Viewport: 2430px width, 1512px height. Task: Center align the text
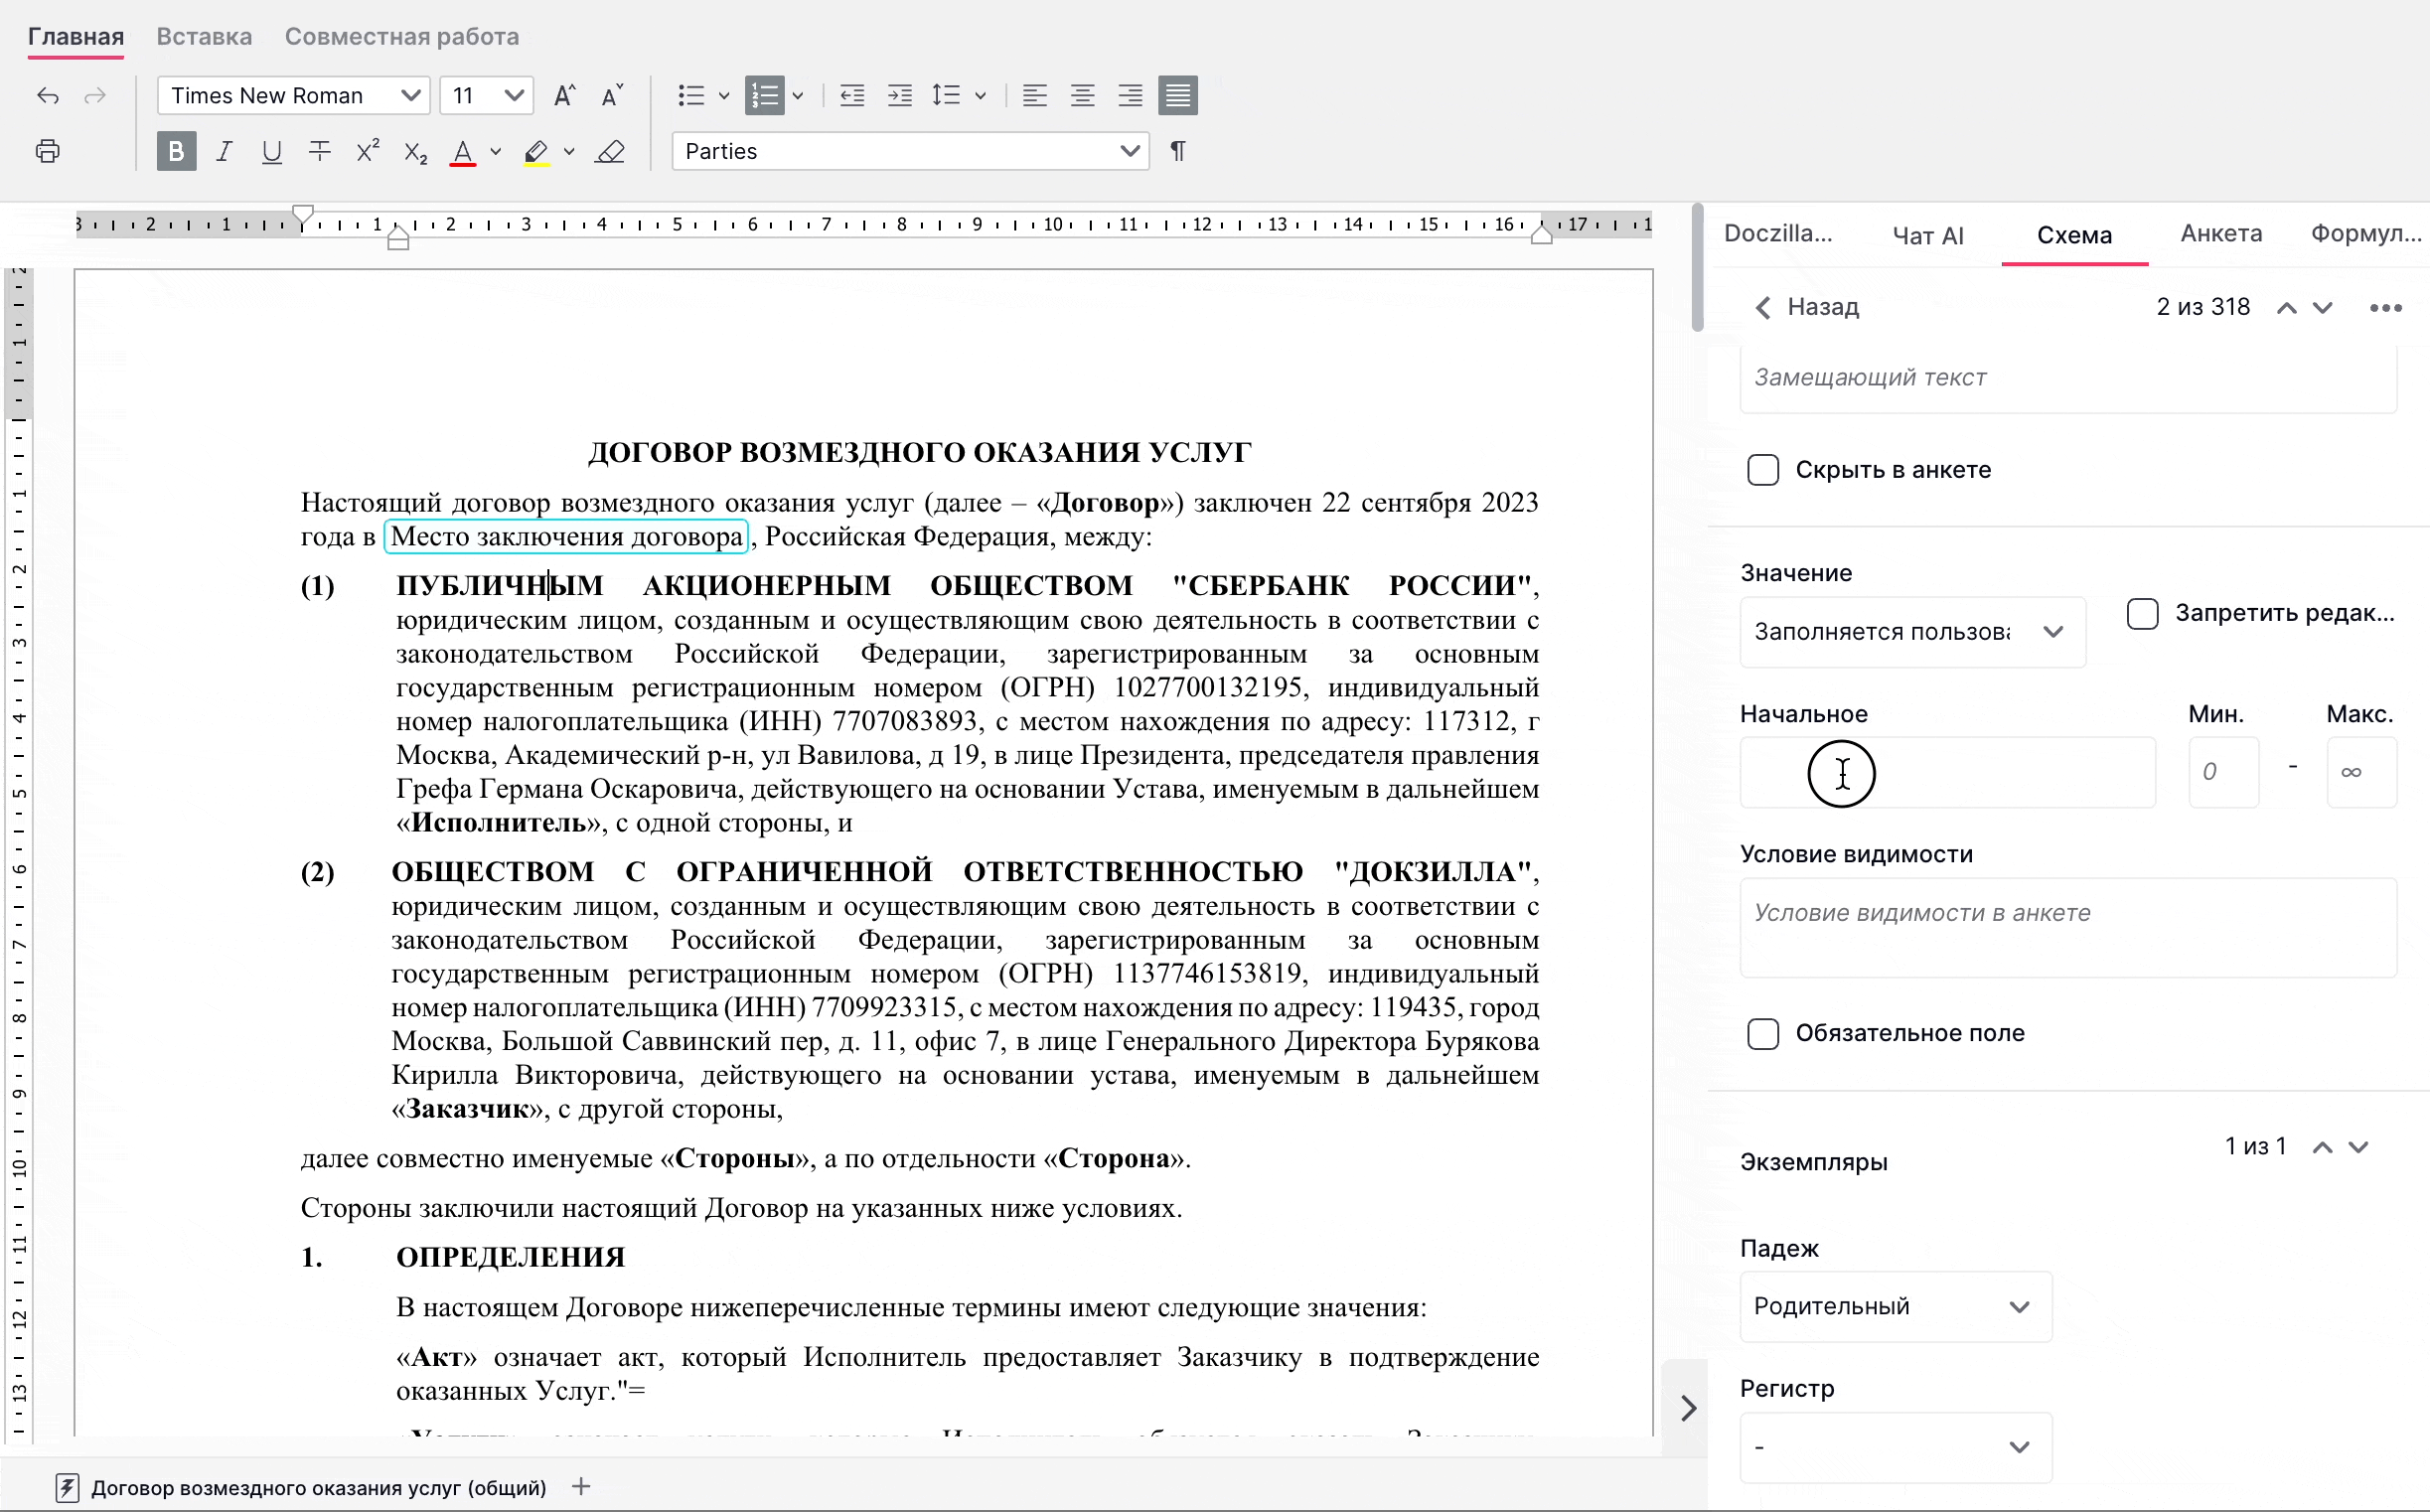[x=1082, y=96]
